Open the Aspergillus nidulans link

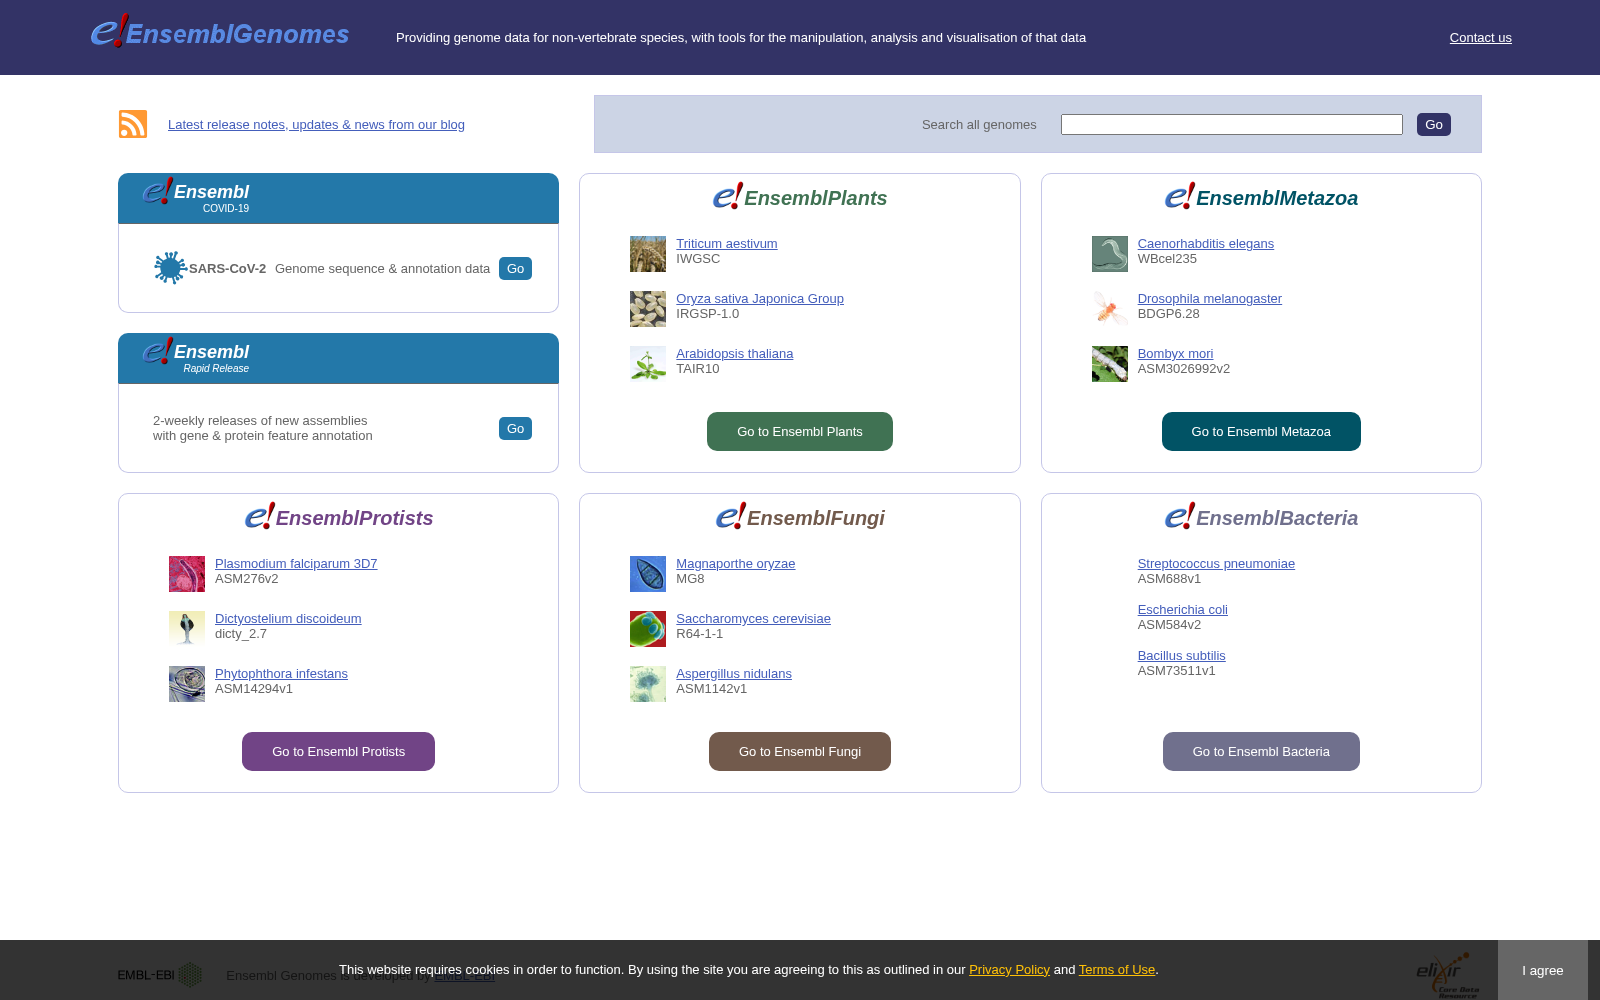734,673
